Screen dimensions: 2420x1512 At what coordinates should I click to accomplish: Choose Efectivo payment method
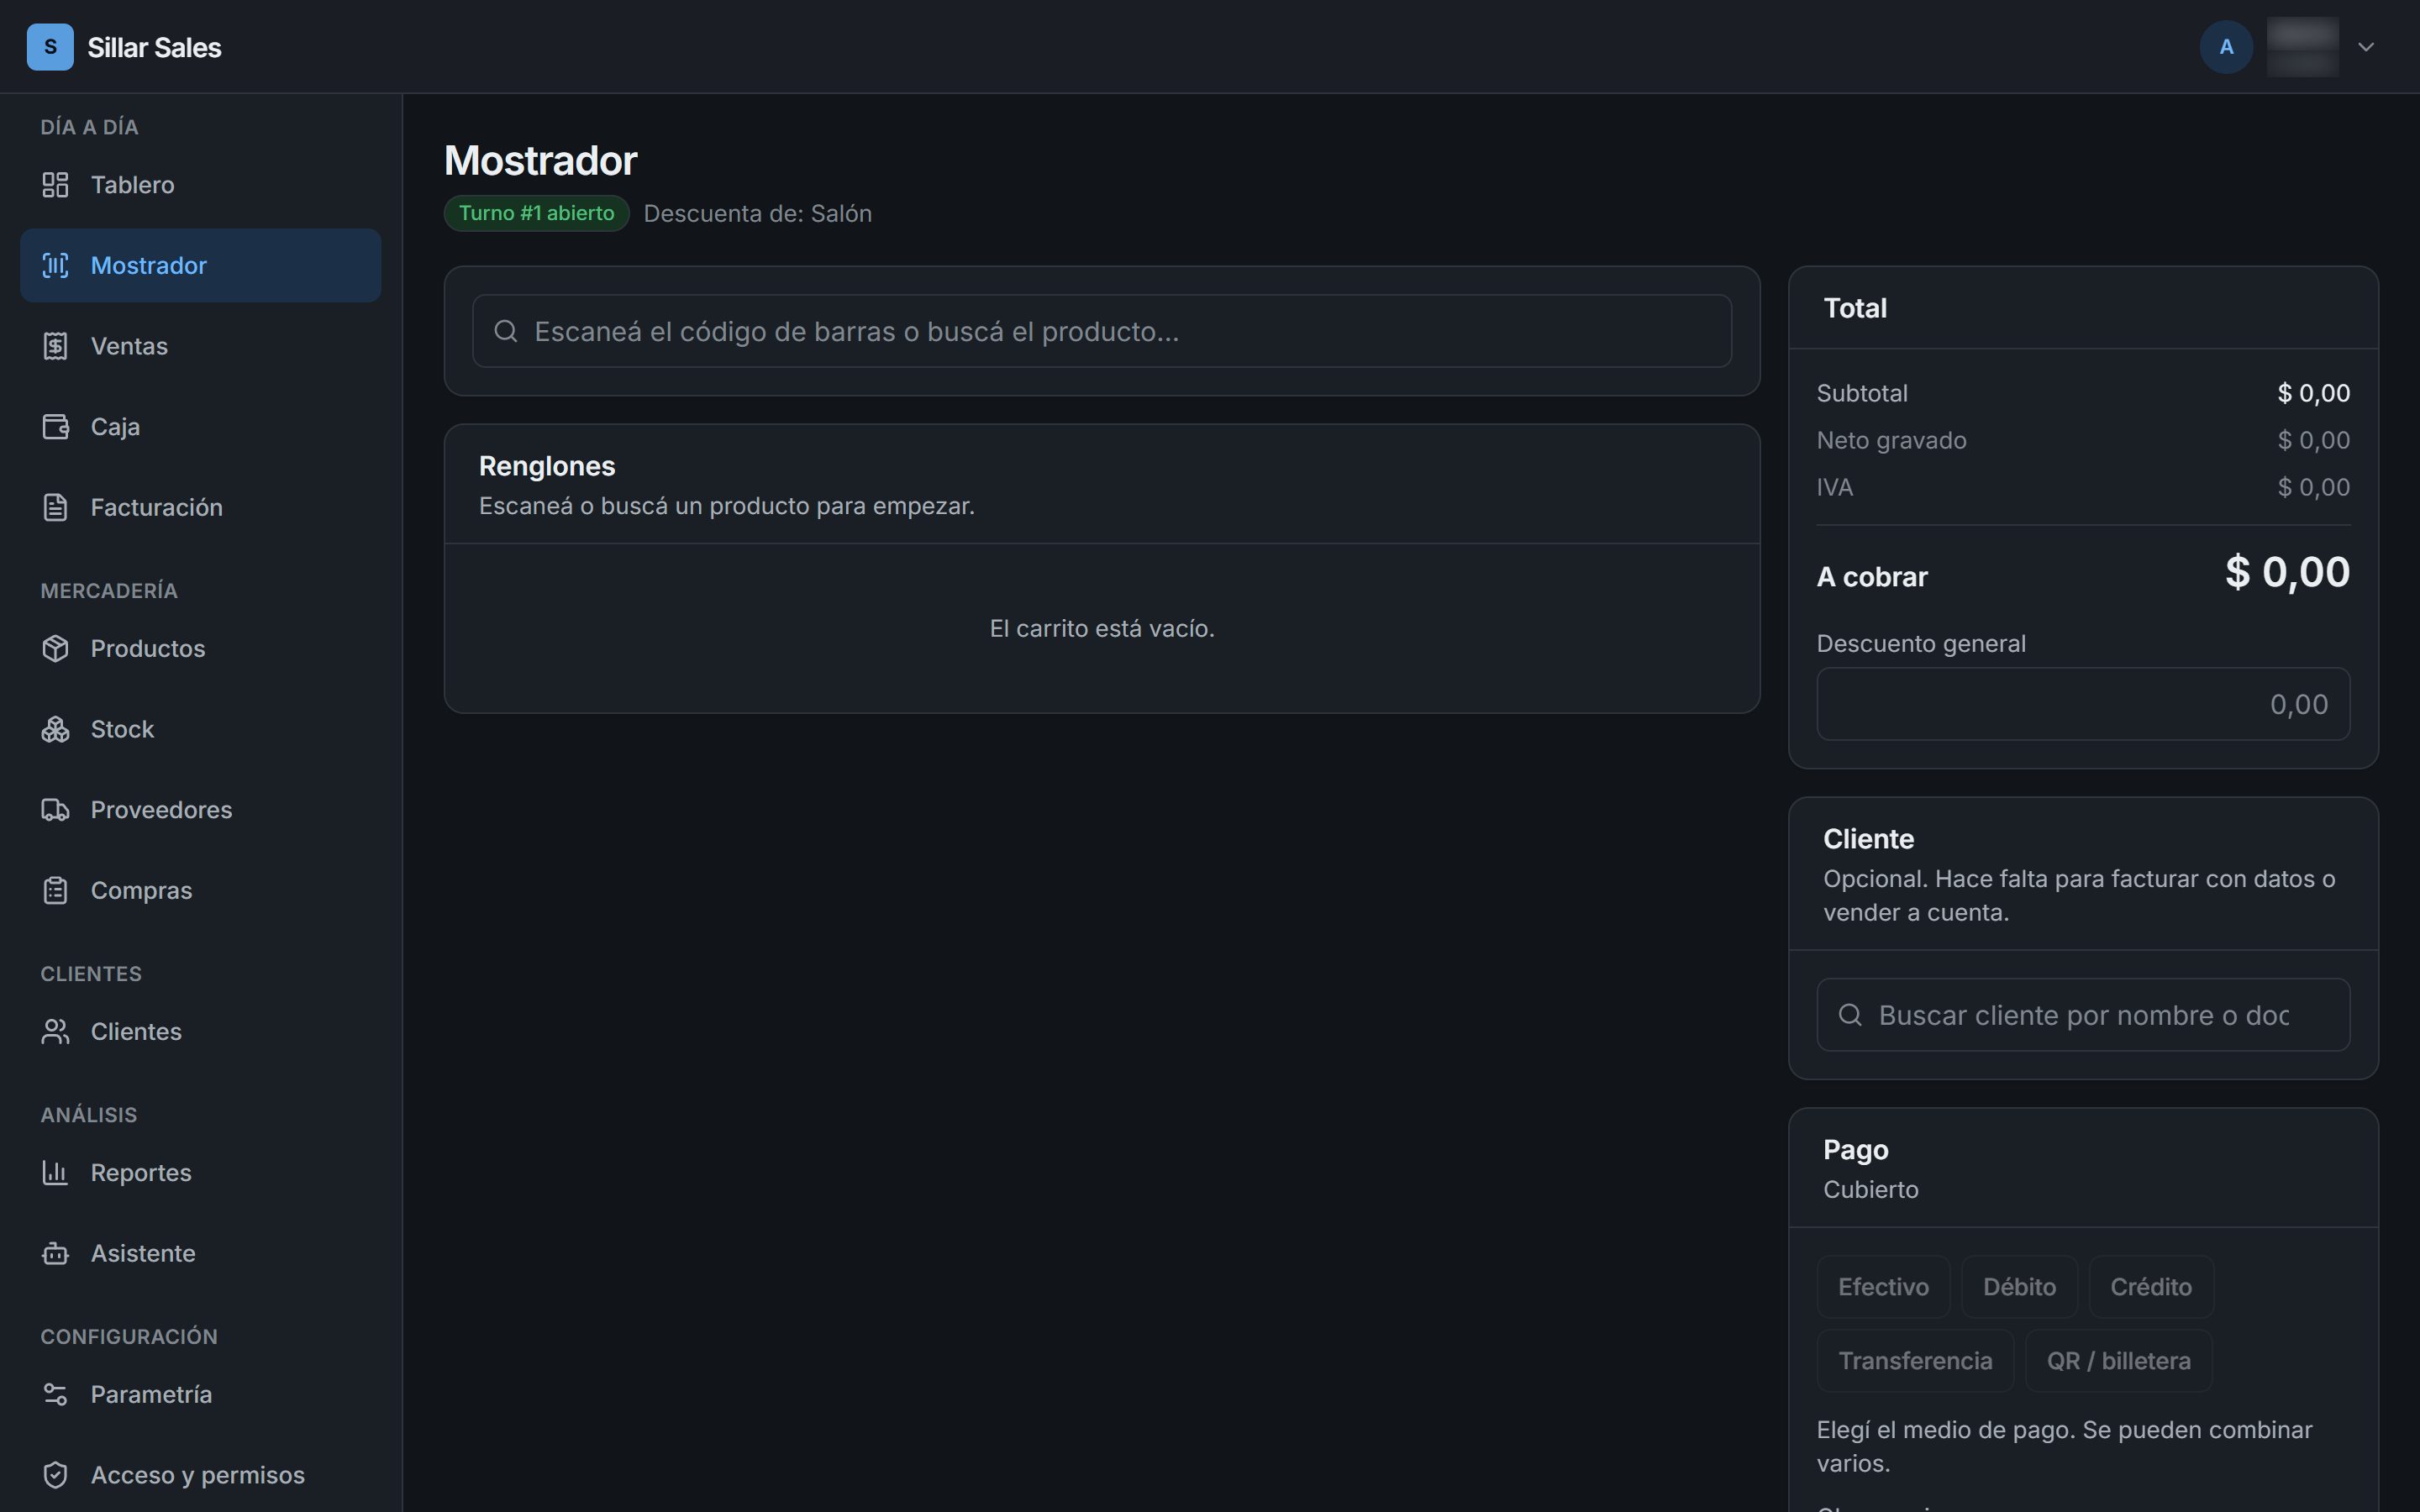(x=1883, y=1287)
